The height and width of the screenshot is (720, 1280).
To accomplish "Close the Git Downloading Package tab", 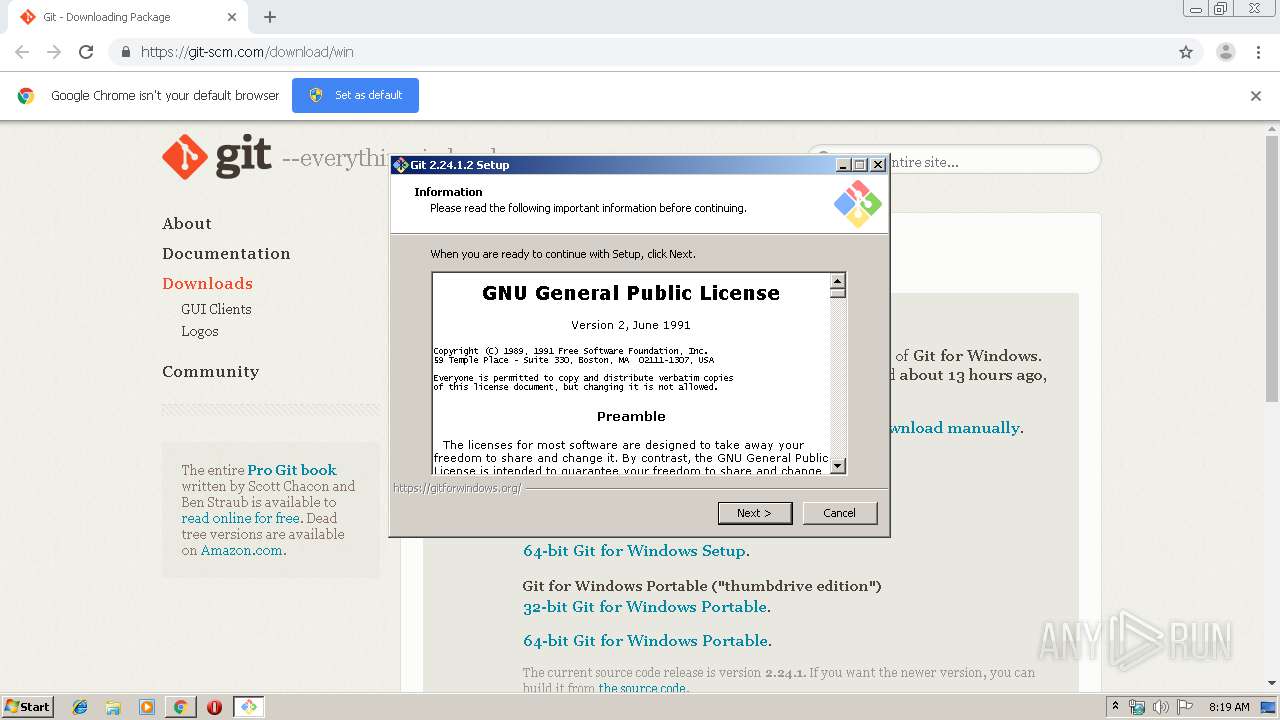I will click(232, 17).
